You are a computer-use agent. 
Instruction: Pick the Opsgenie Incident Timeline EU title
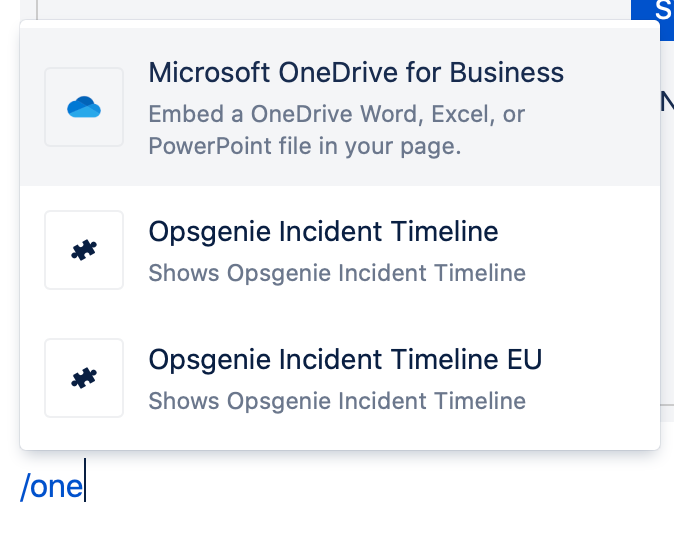(345, 360)
